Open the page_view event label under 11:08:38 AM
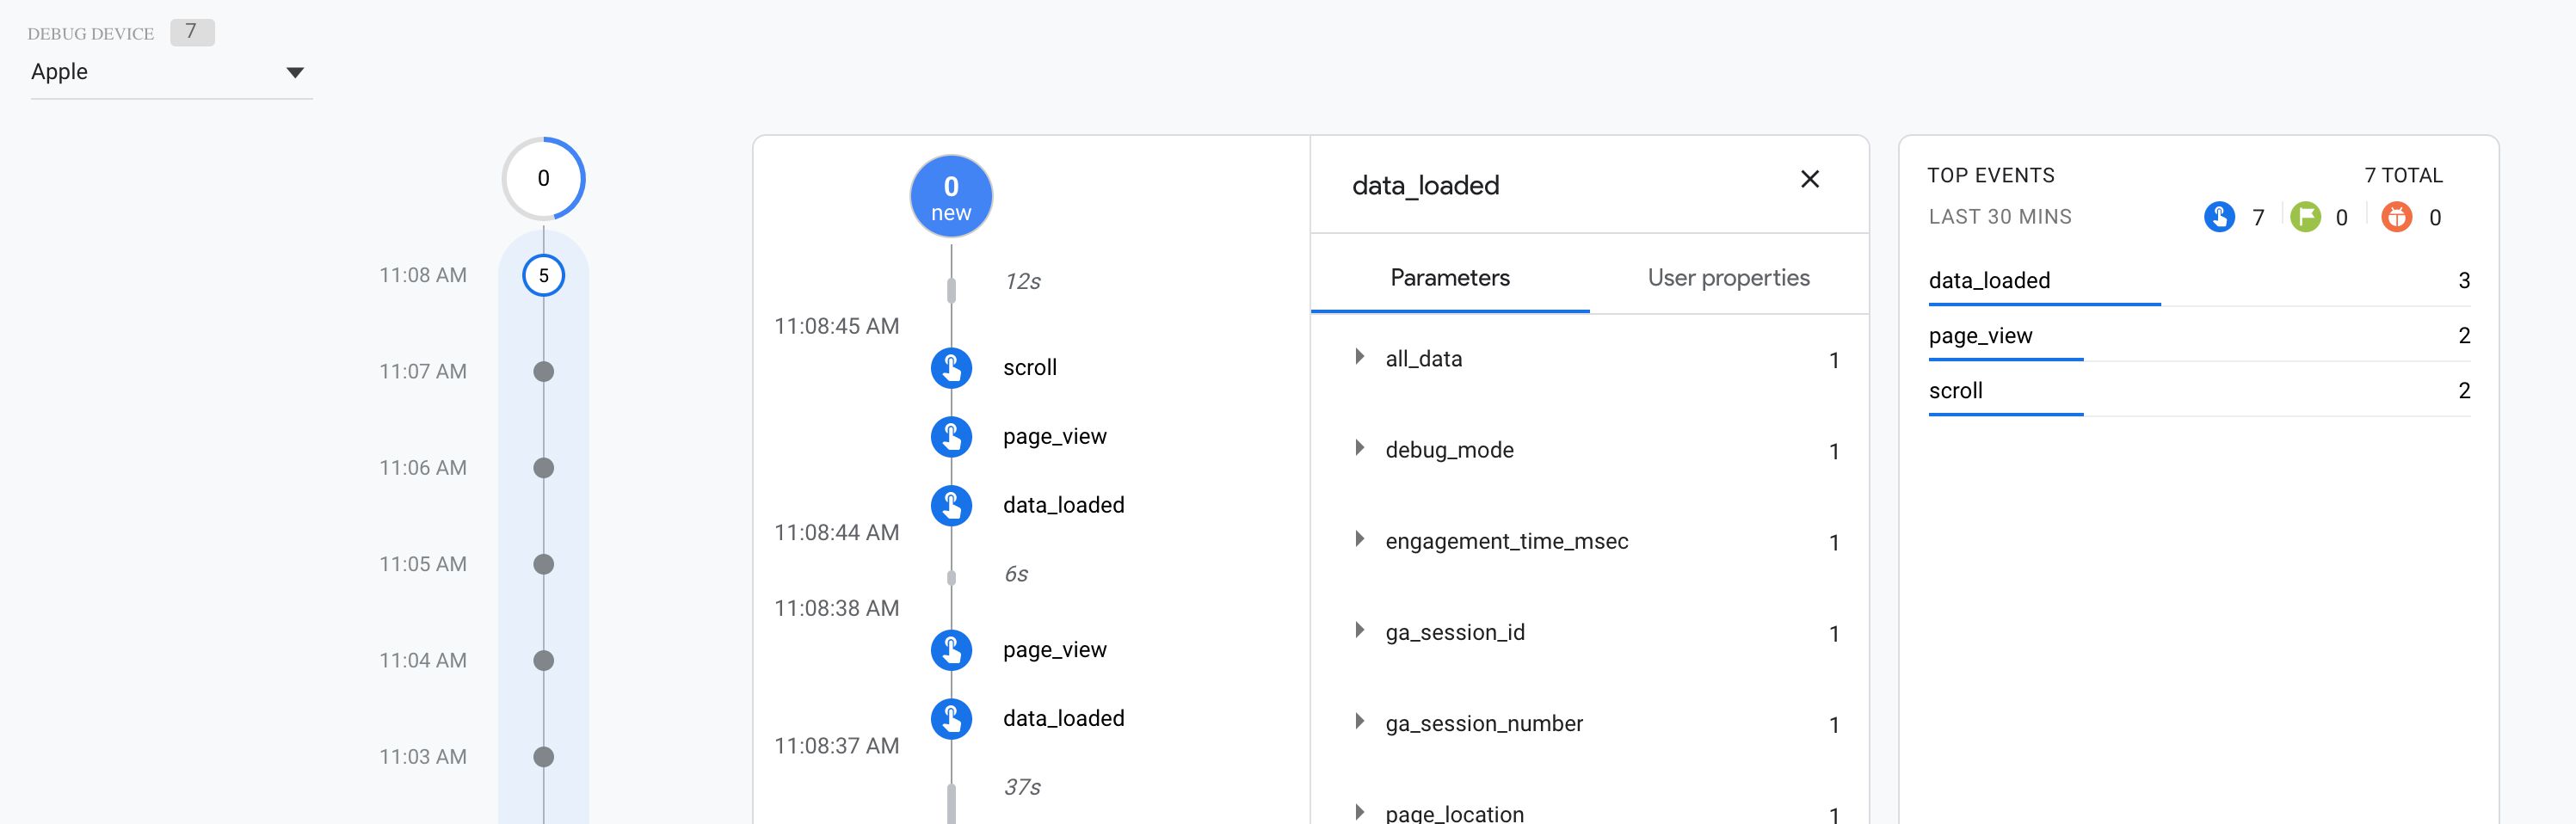 click(x=1055, y=649)
